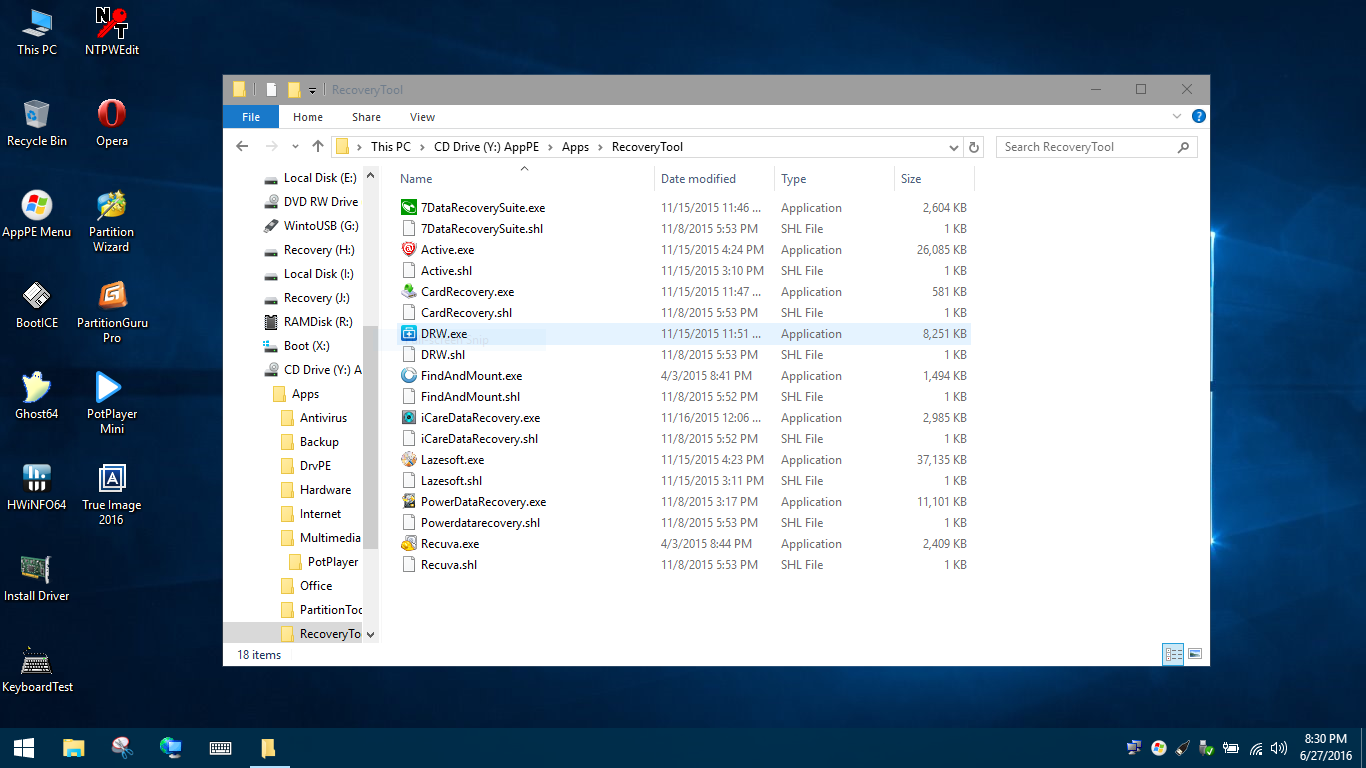Screen dimensions: 1366x768
Task: Click the on-screen keyboard taskbar icon
Action: [x=220, y=748]
